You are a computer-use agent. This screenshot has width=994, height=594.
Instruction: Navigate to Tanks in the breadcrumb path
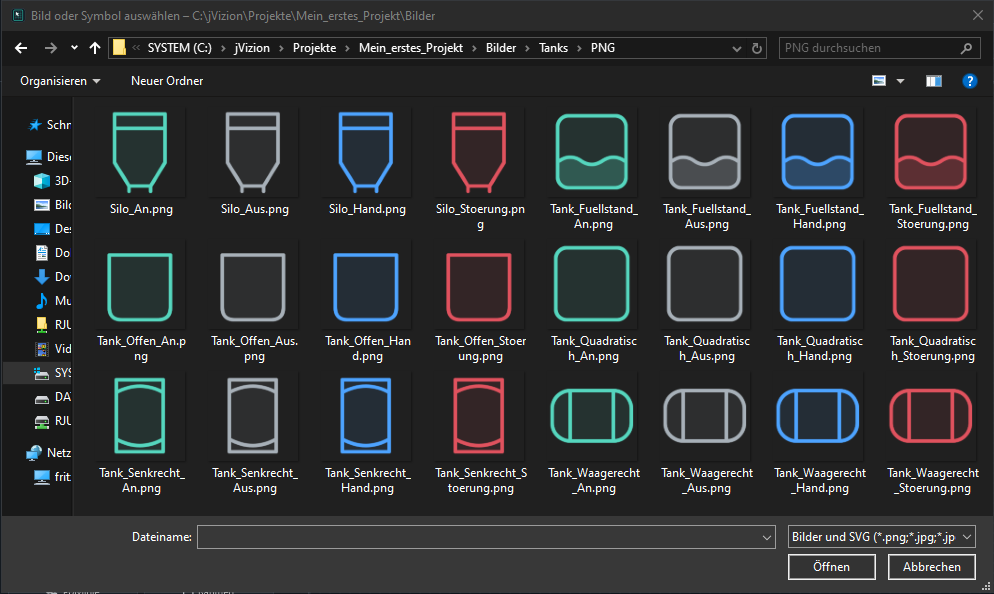(553, 48)
